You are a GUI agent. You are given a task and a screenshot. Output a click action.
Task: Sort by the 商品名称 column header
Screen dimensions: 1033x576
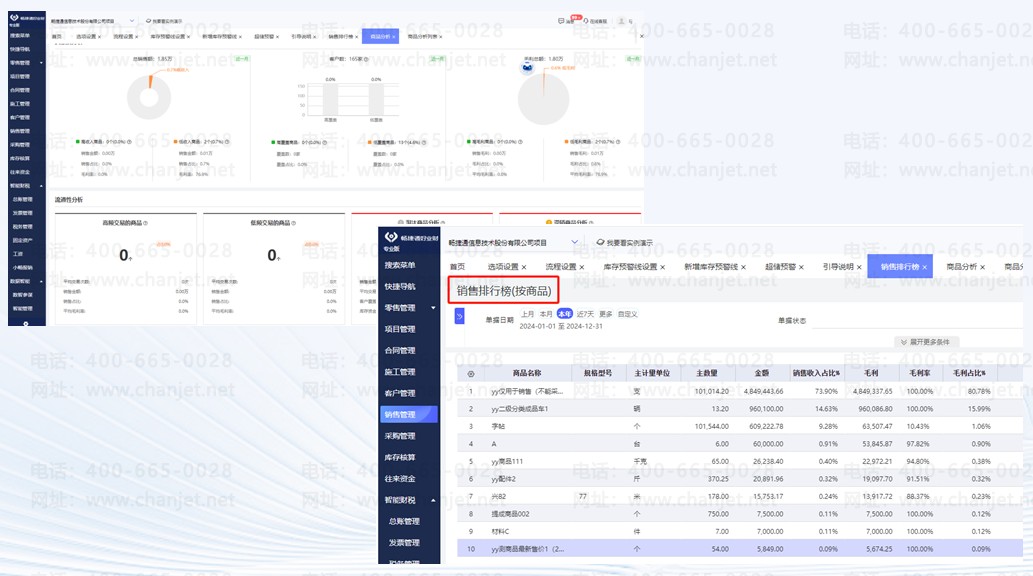527,373
